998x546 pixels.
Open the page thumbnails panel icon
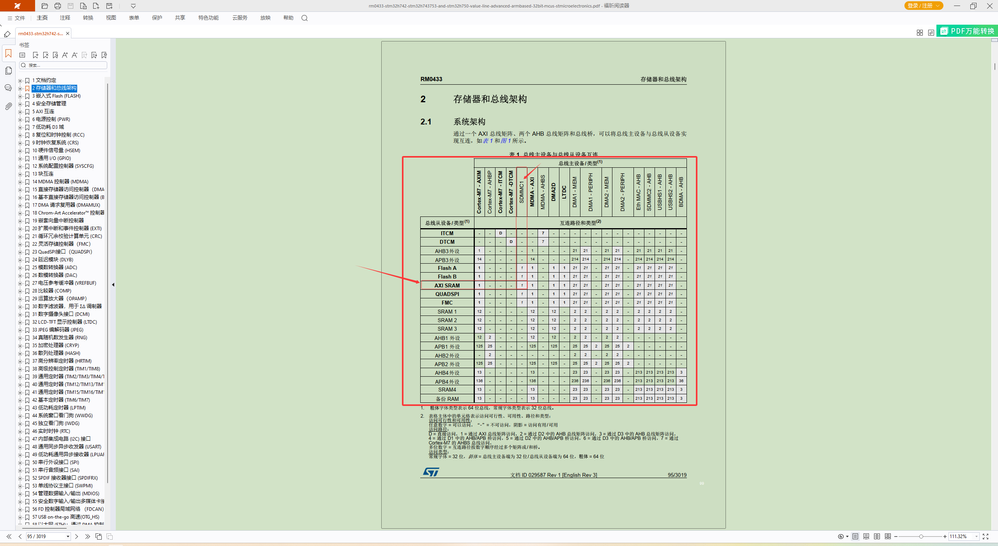point(8,71)
